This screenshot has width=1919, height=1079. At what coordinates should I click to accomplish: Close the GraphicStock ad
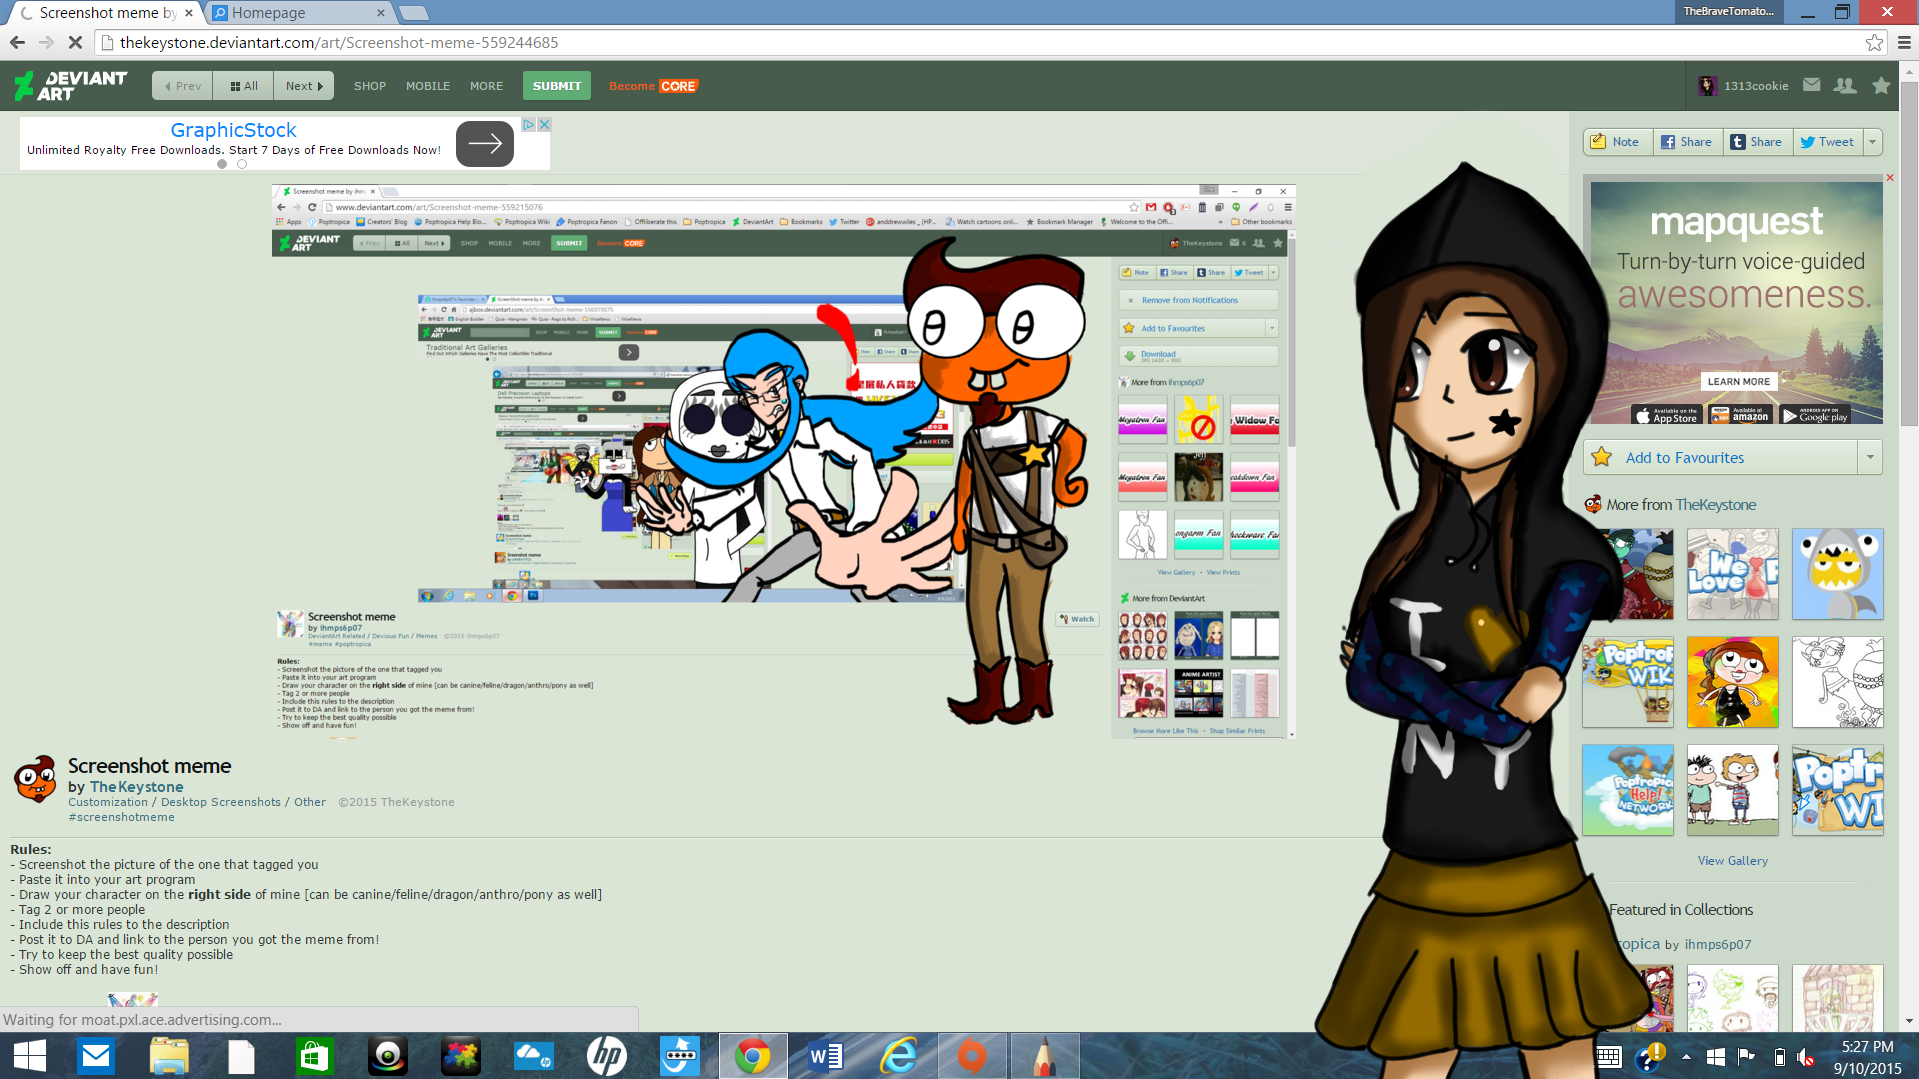pyautogui.click(x=544, y=124)
